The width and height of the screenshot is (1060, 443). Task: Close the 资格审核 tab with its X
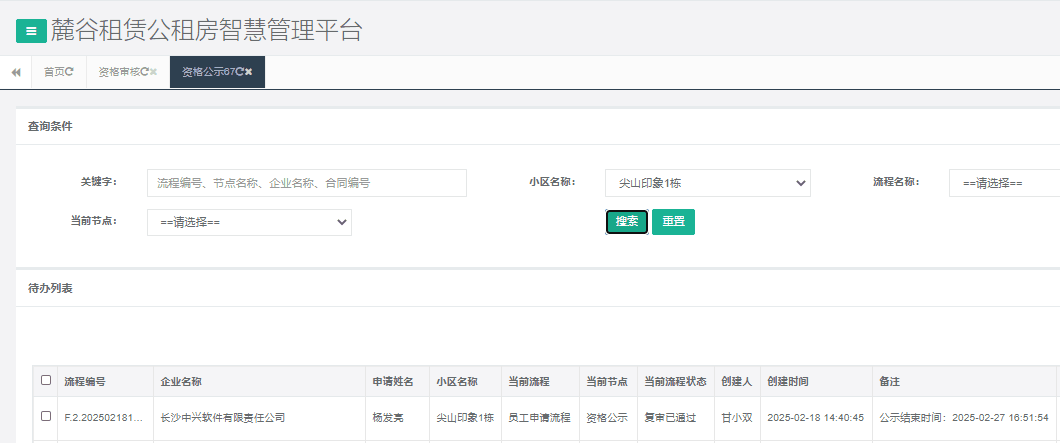[154, 72]
